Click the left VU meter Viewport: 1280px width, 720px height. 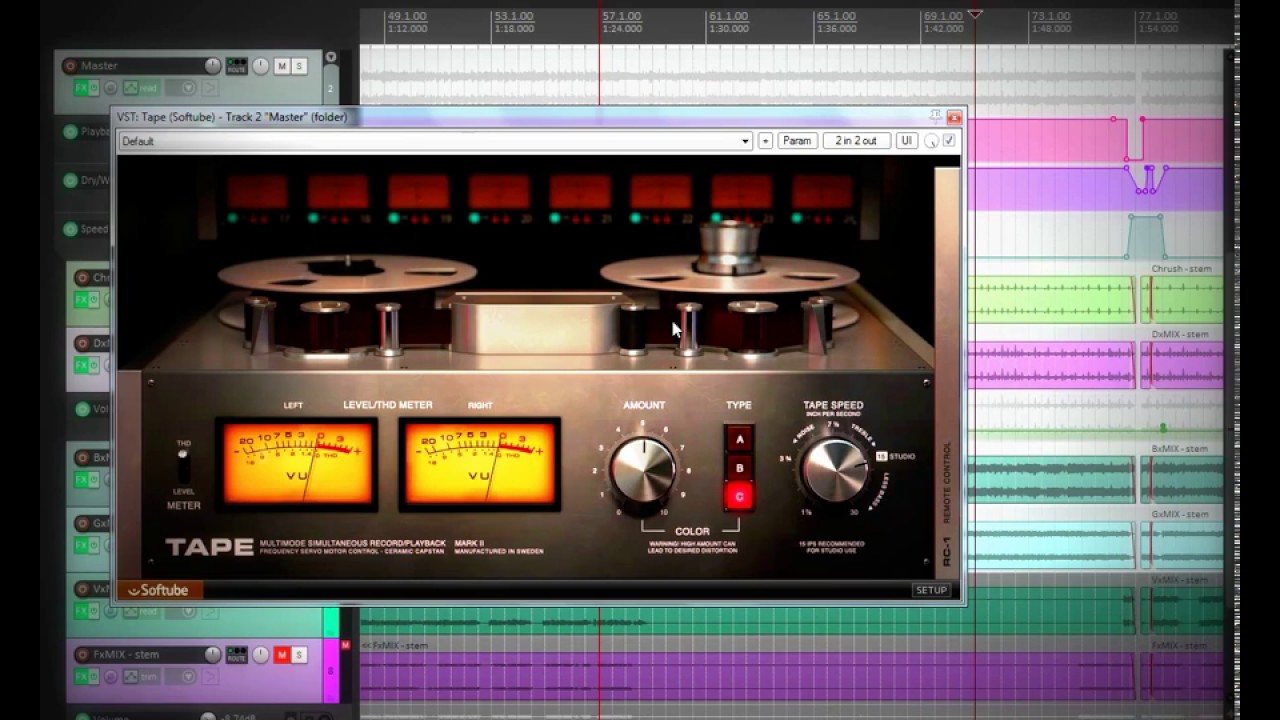297,464
